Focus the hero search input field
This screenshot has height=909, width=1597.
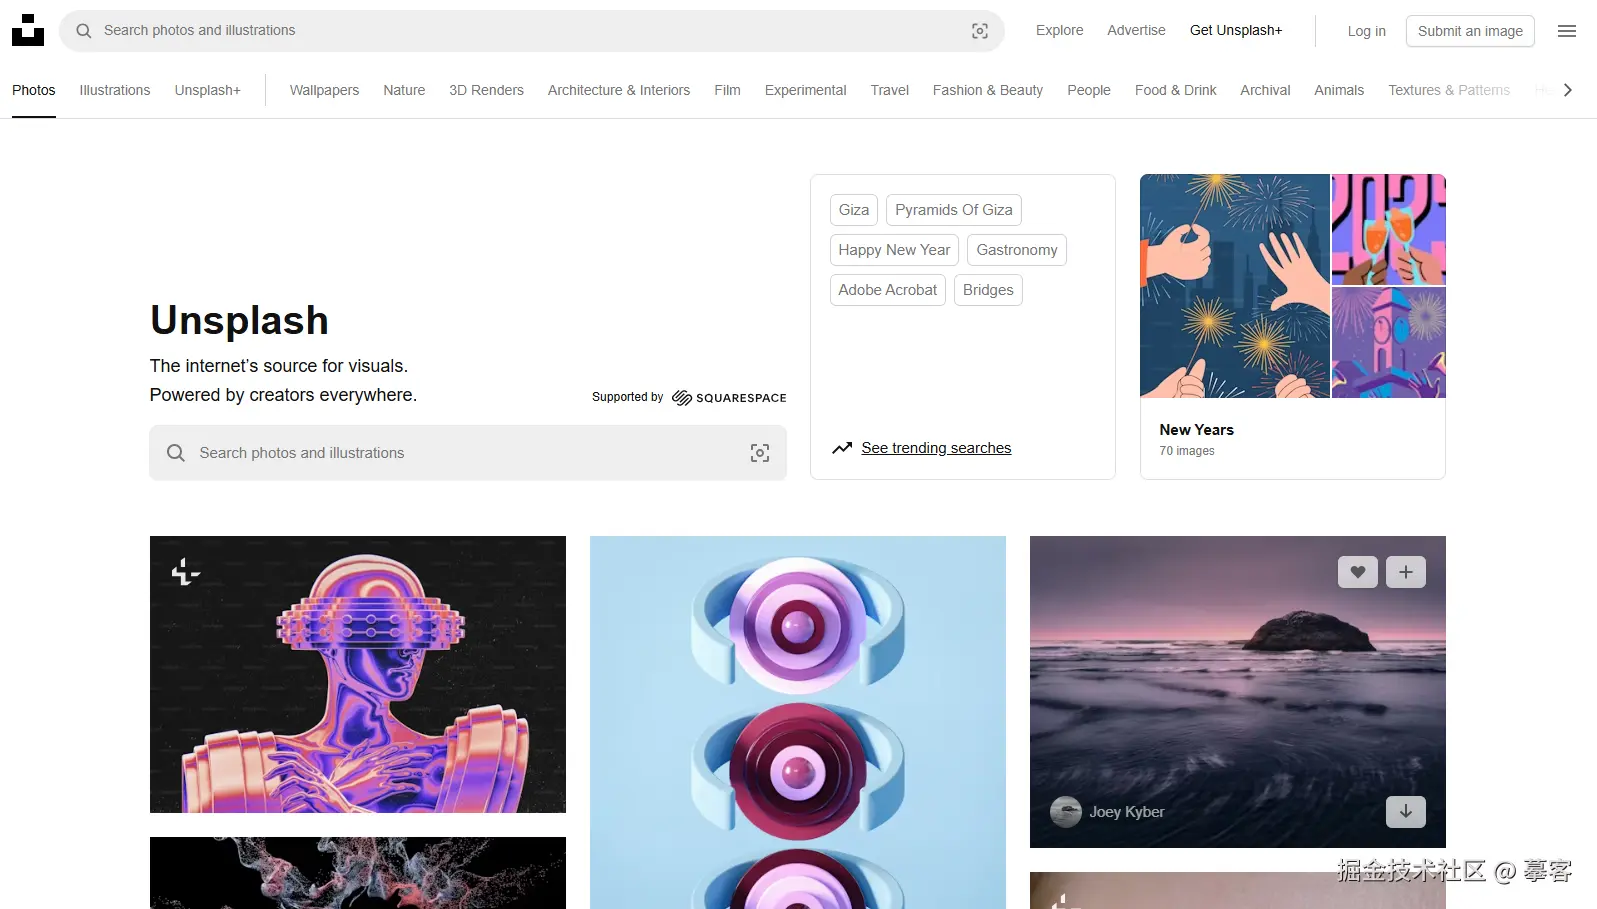468,453
